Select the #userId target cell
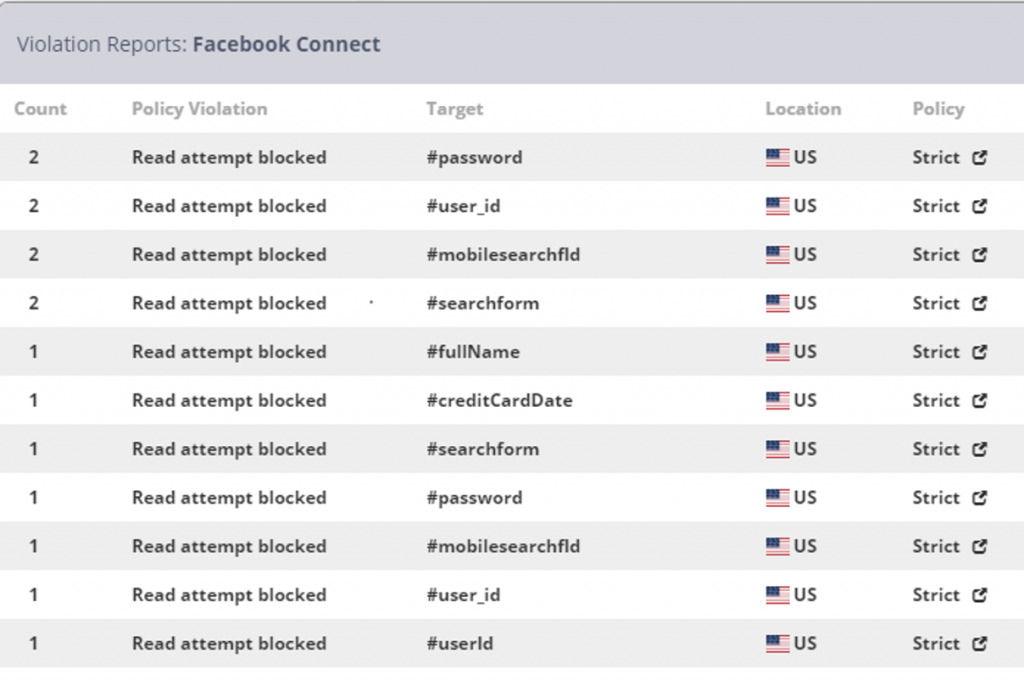Screen dimensions: 1024x680 tap(460, 643)
